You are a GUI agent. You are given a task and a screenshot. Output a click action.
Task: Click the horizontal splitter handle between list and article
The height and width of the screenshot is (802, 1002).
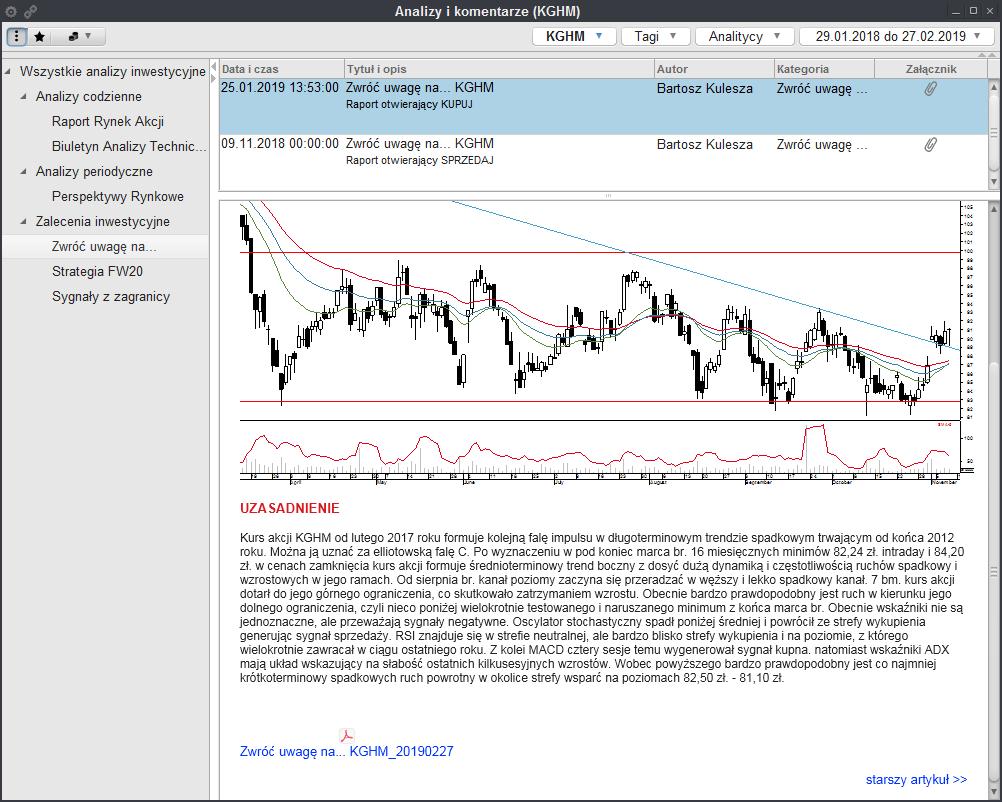608,195
